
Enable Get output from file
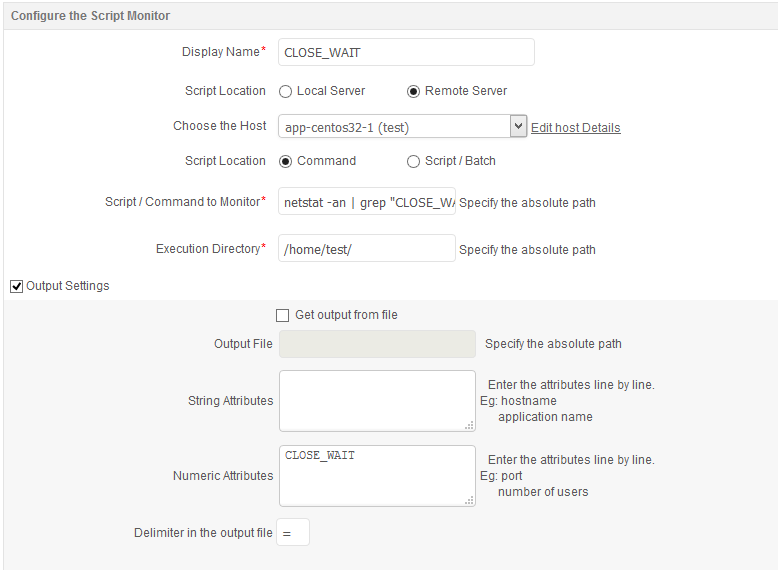click(282, 315)
